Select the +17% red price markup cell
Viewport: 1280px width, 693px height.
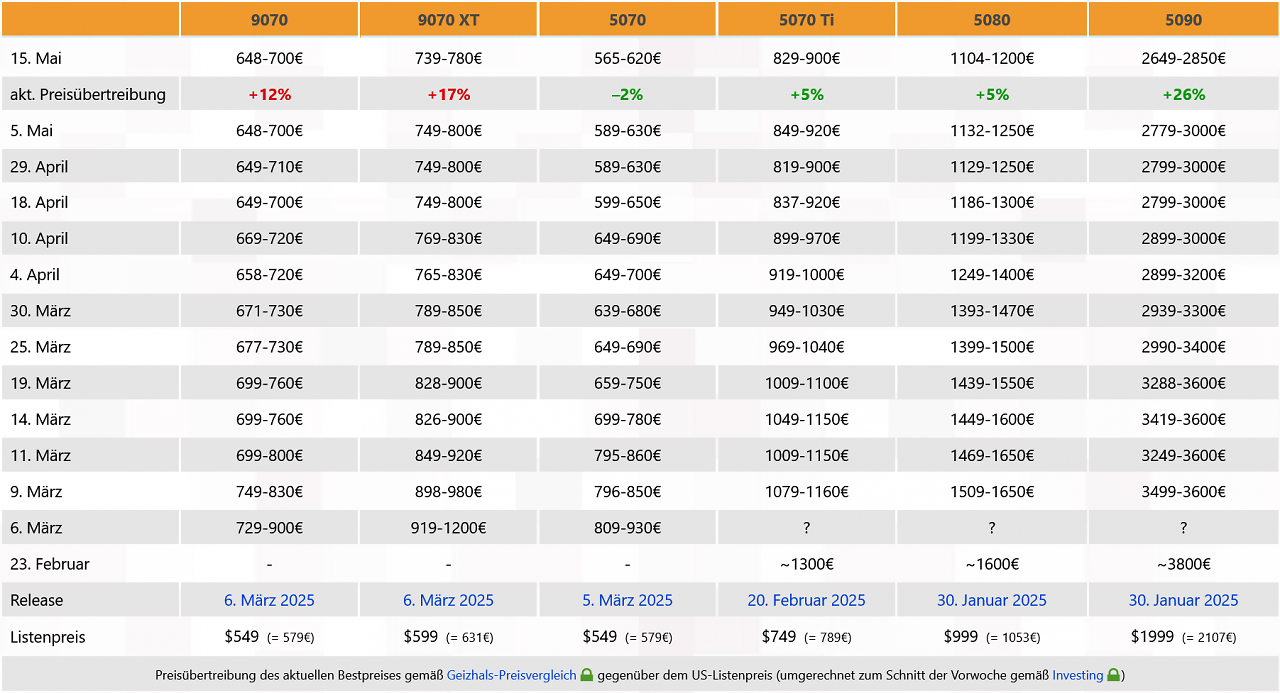pyautogui.click(x=448, y=94)
